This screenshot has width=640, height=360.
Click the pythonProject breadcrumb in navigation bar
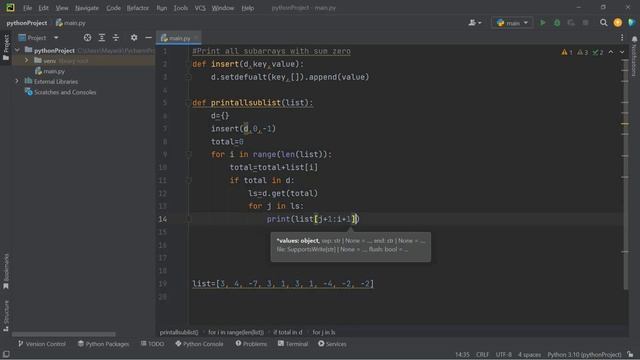point(27,23)
